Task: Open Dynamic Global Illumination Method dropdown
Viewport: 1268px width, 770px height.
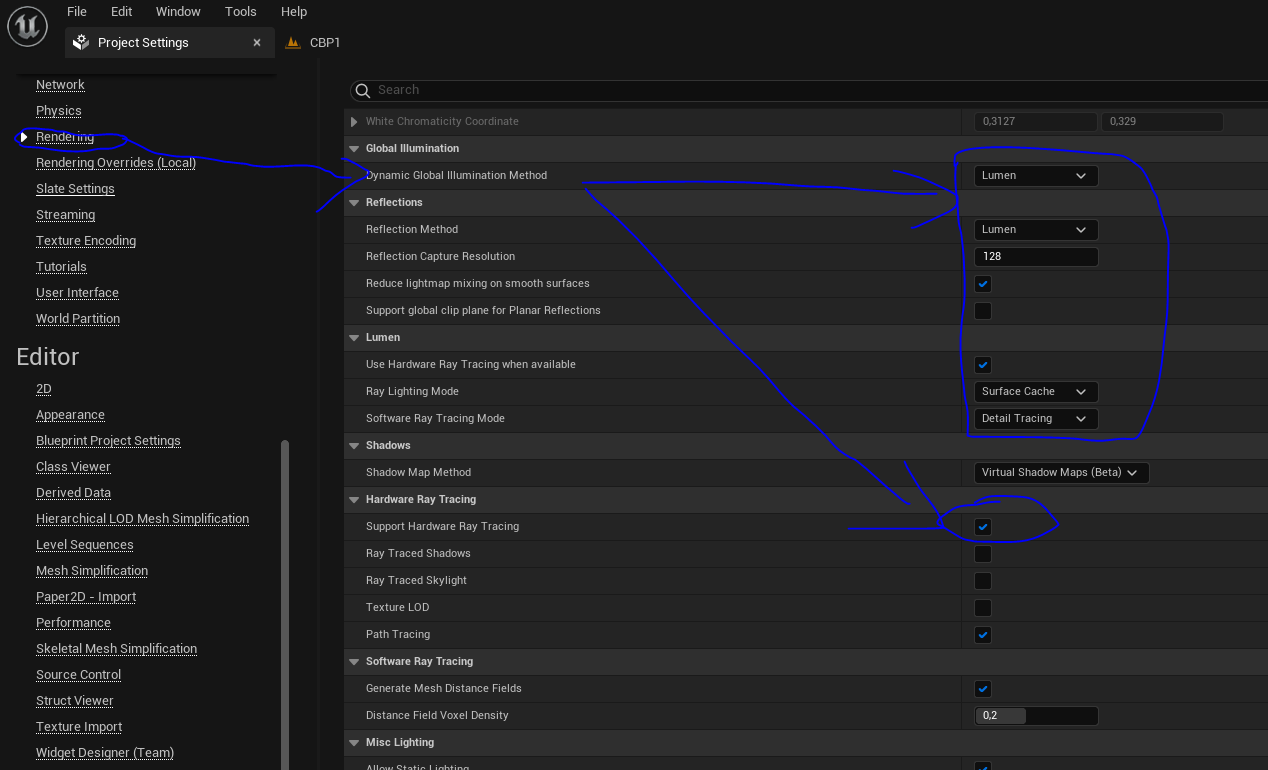Action: (x=1036, y=176)
